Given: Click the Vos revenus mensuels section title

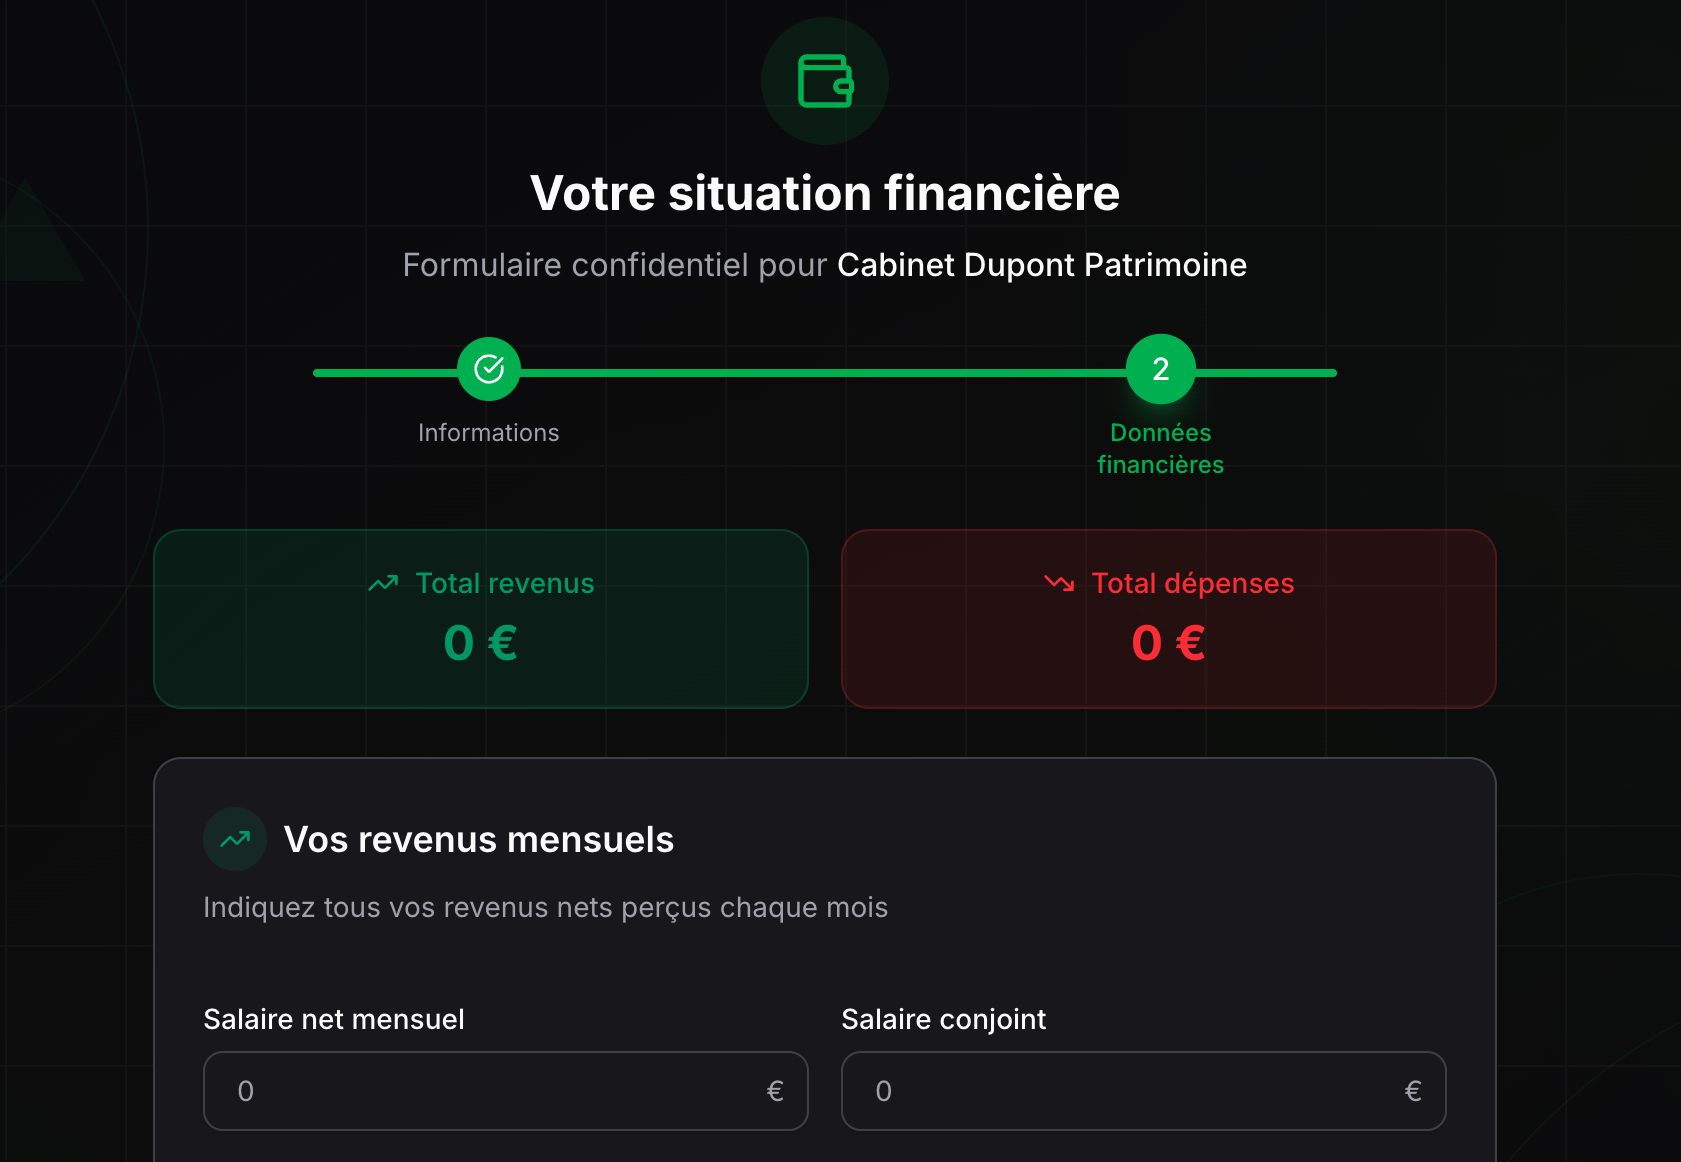Looking at the screenshot, I should pyautogui.click(x=479, y=840).
